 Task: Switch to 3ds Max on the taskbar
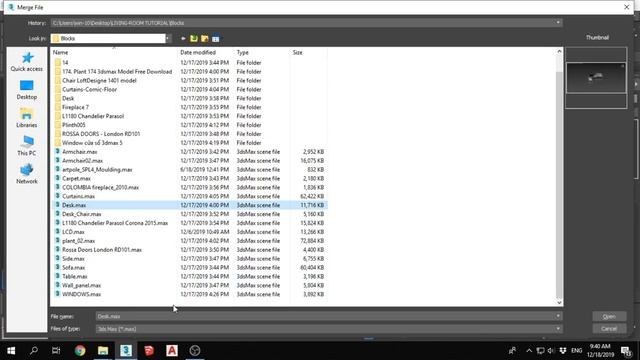click(x=126, y=351)
